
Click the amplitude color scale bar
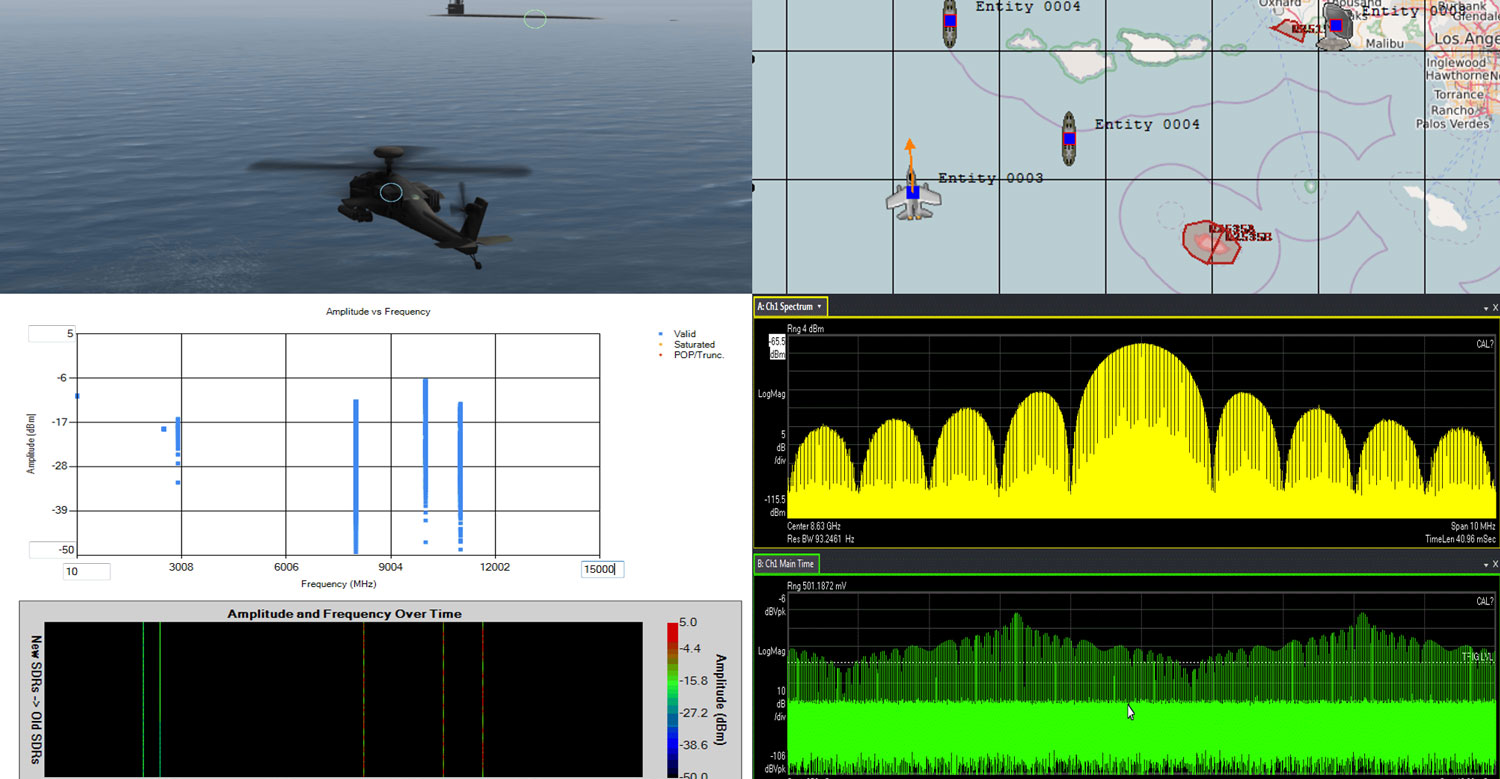(674, 698)
